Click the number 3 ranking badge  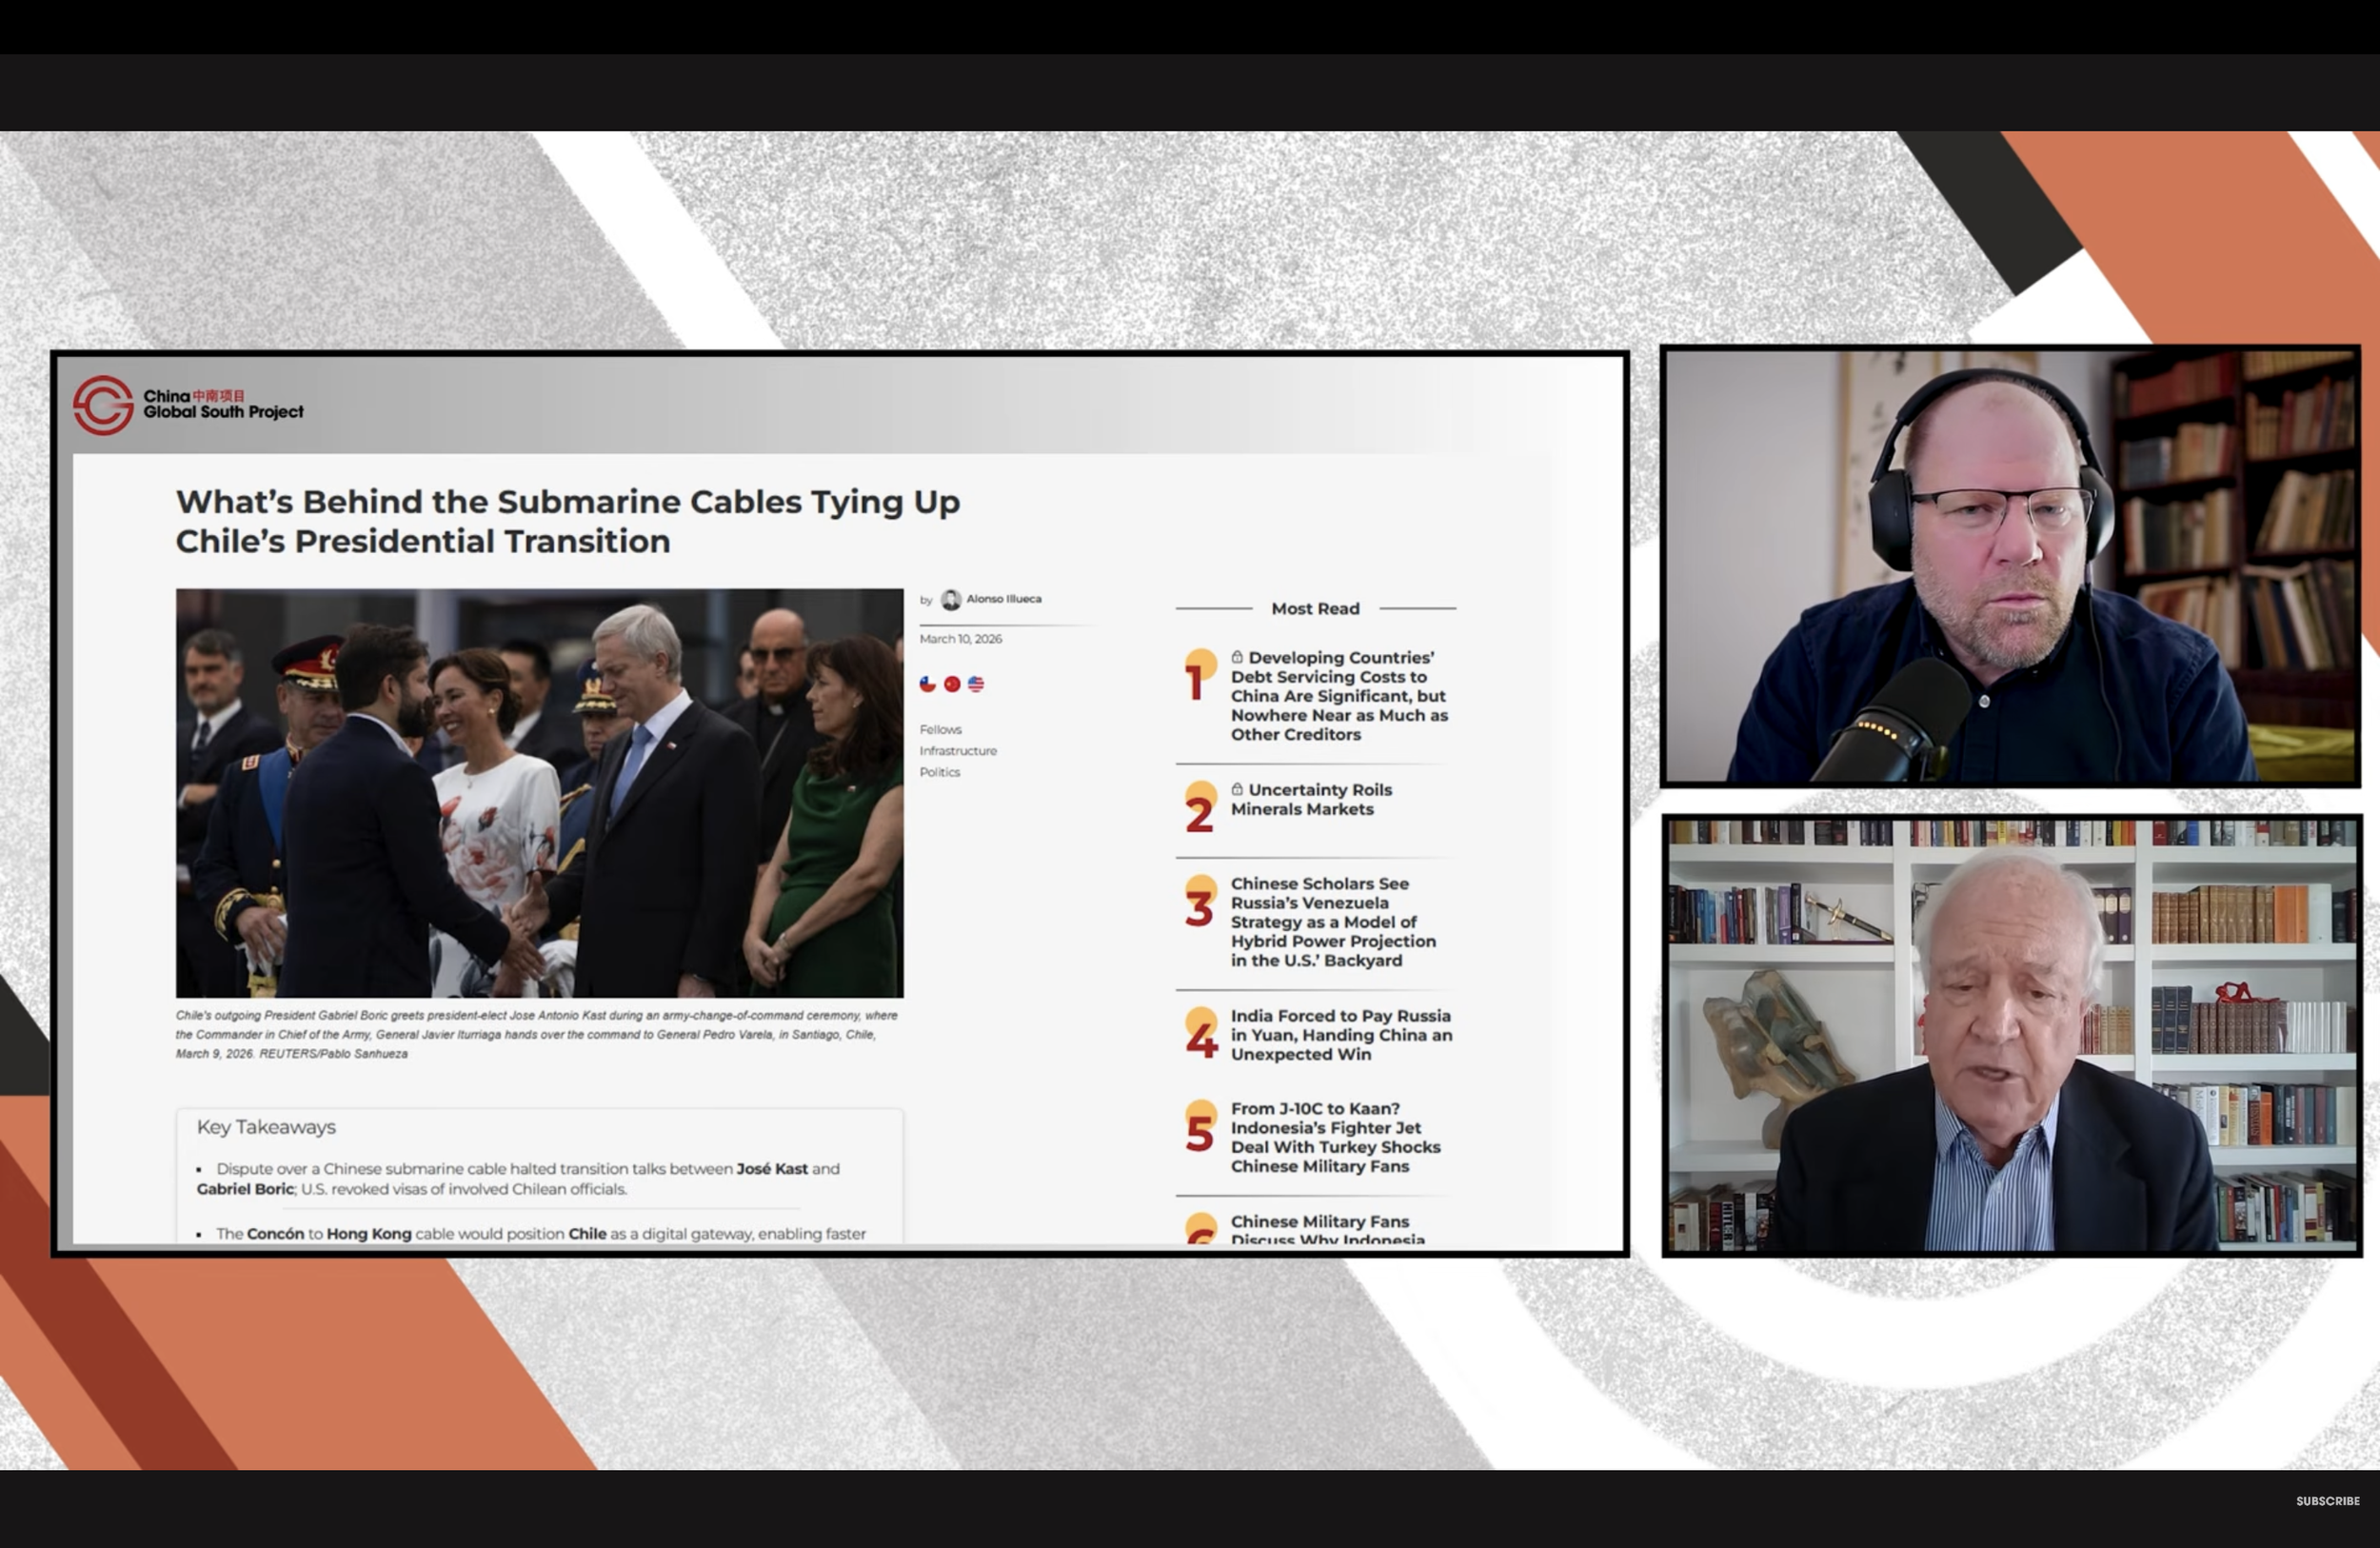click(1200, 903)
